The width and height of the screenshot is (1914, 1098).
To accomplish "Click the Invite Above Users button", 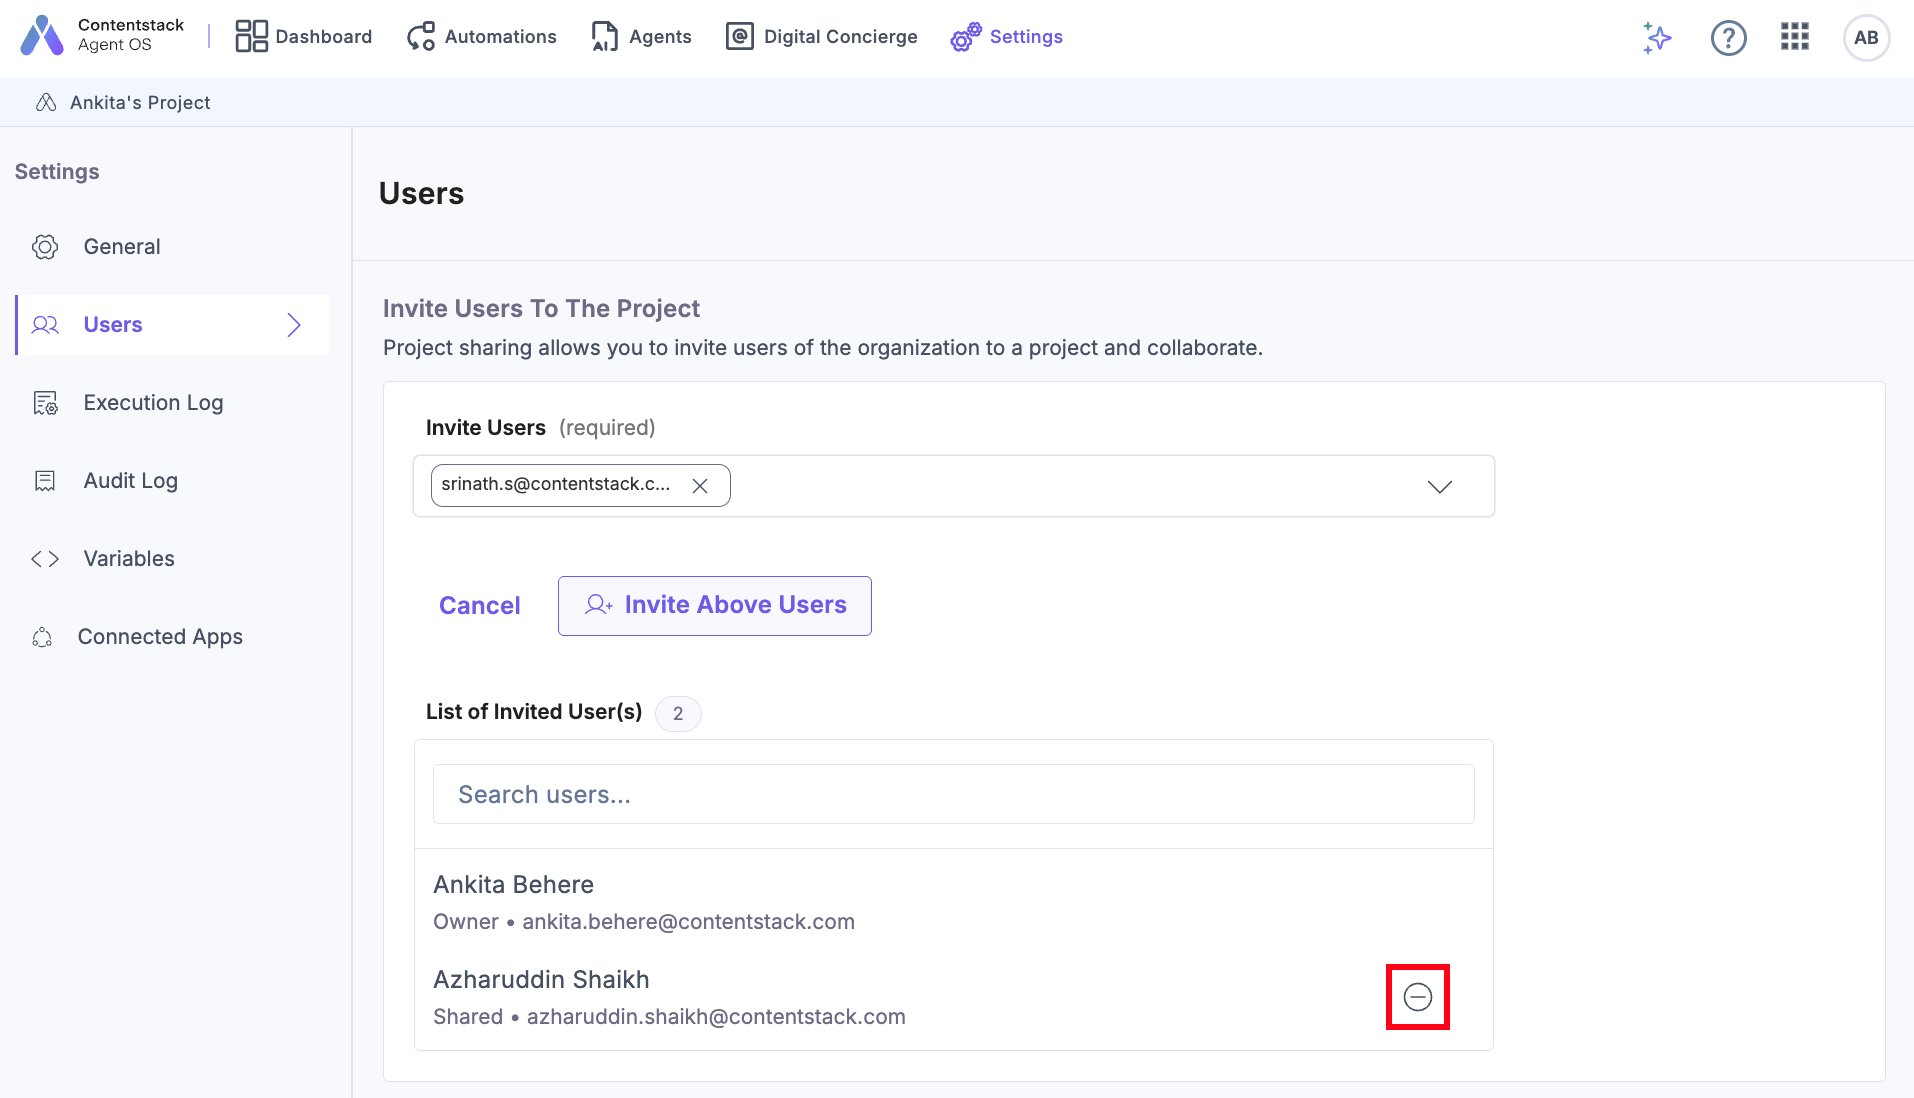I will click(714, 605).
